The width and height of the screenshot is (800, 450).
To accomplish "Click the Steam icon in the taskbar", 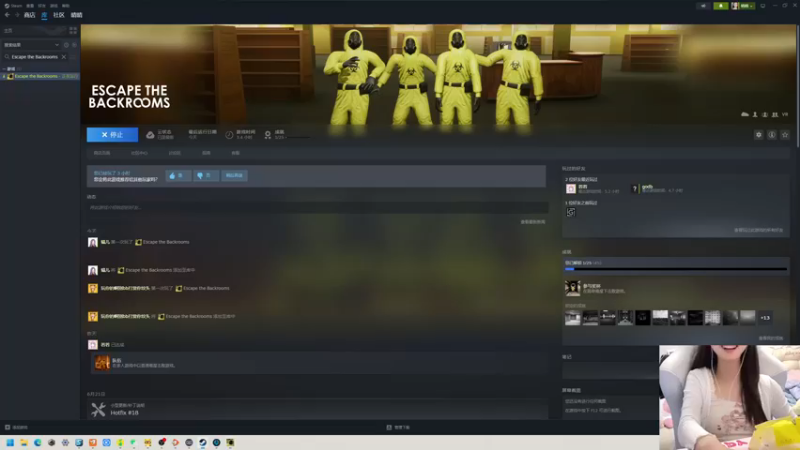I will (x=203, y=442).
